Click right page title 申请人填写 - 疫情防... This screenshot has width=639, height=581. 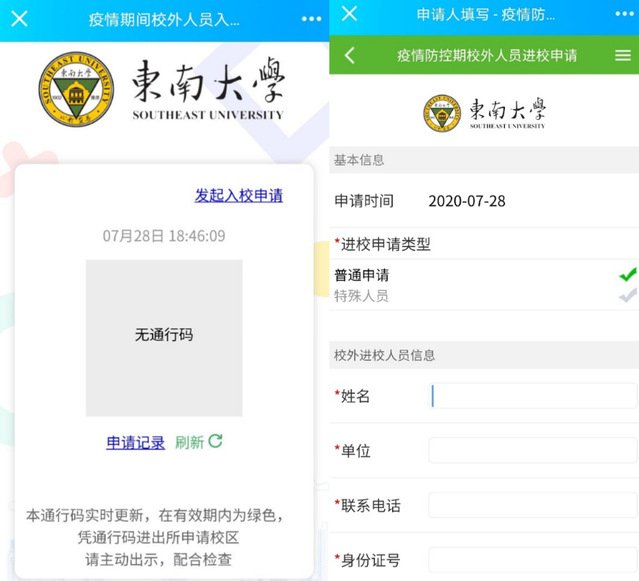pyautogui.click(x=486, y=15)
